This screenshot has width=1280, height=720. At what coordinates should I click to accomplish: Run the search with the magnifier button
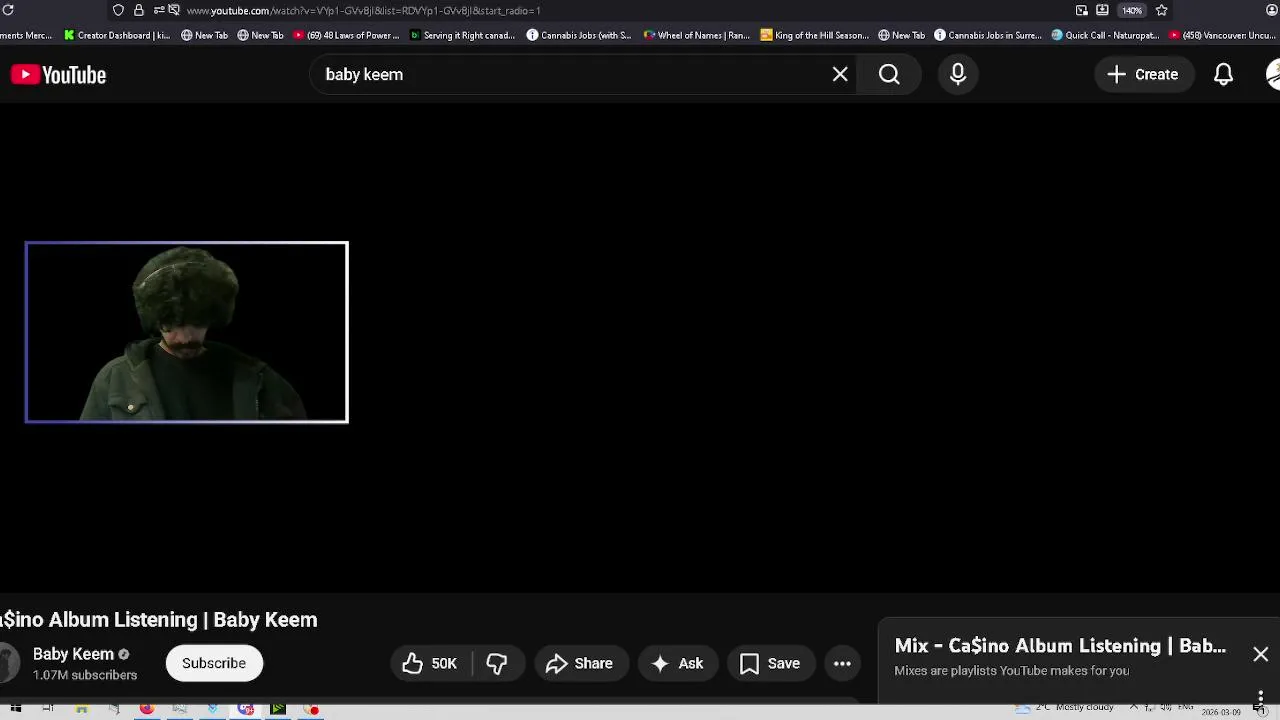[x=889, y=74]
